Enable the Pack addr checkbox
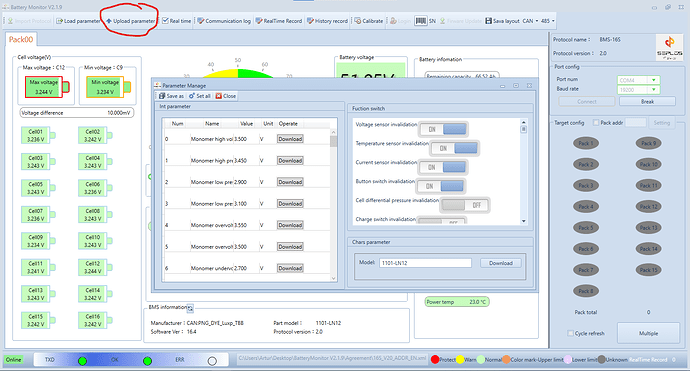 pyautogui.click(x=596, y=123)
